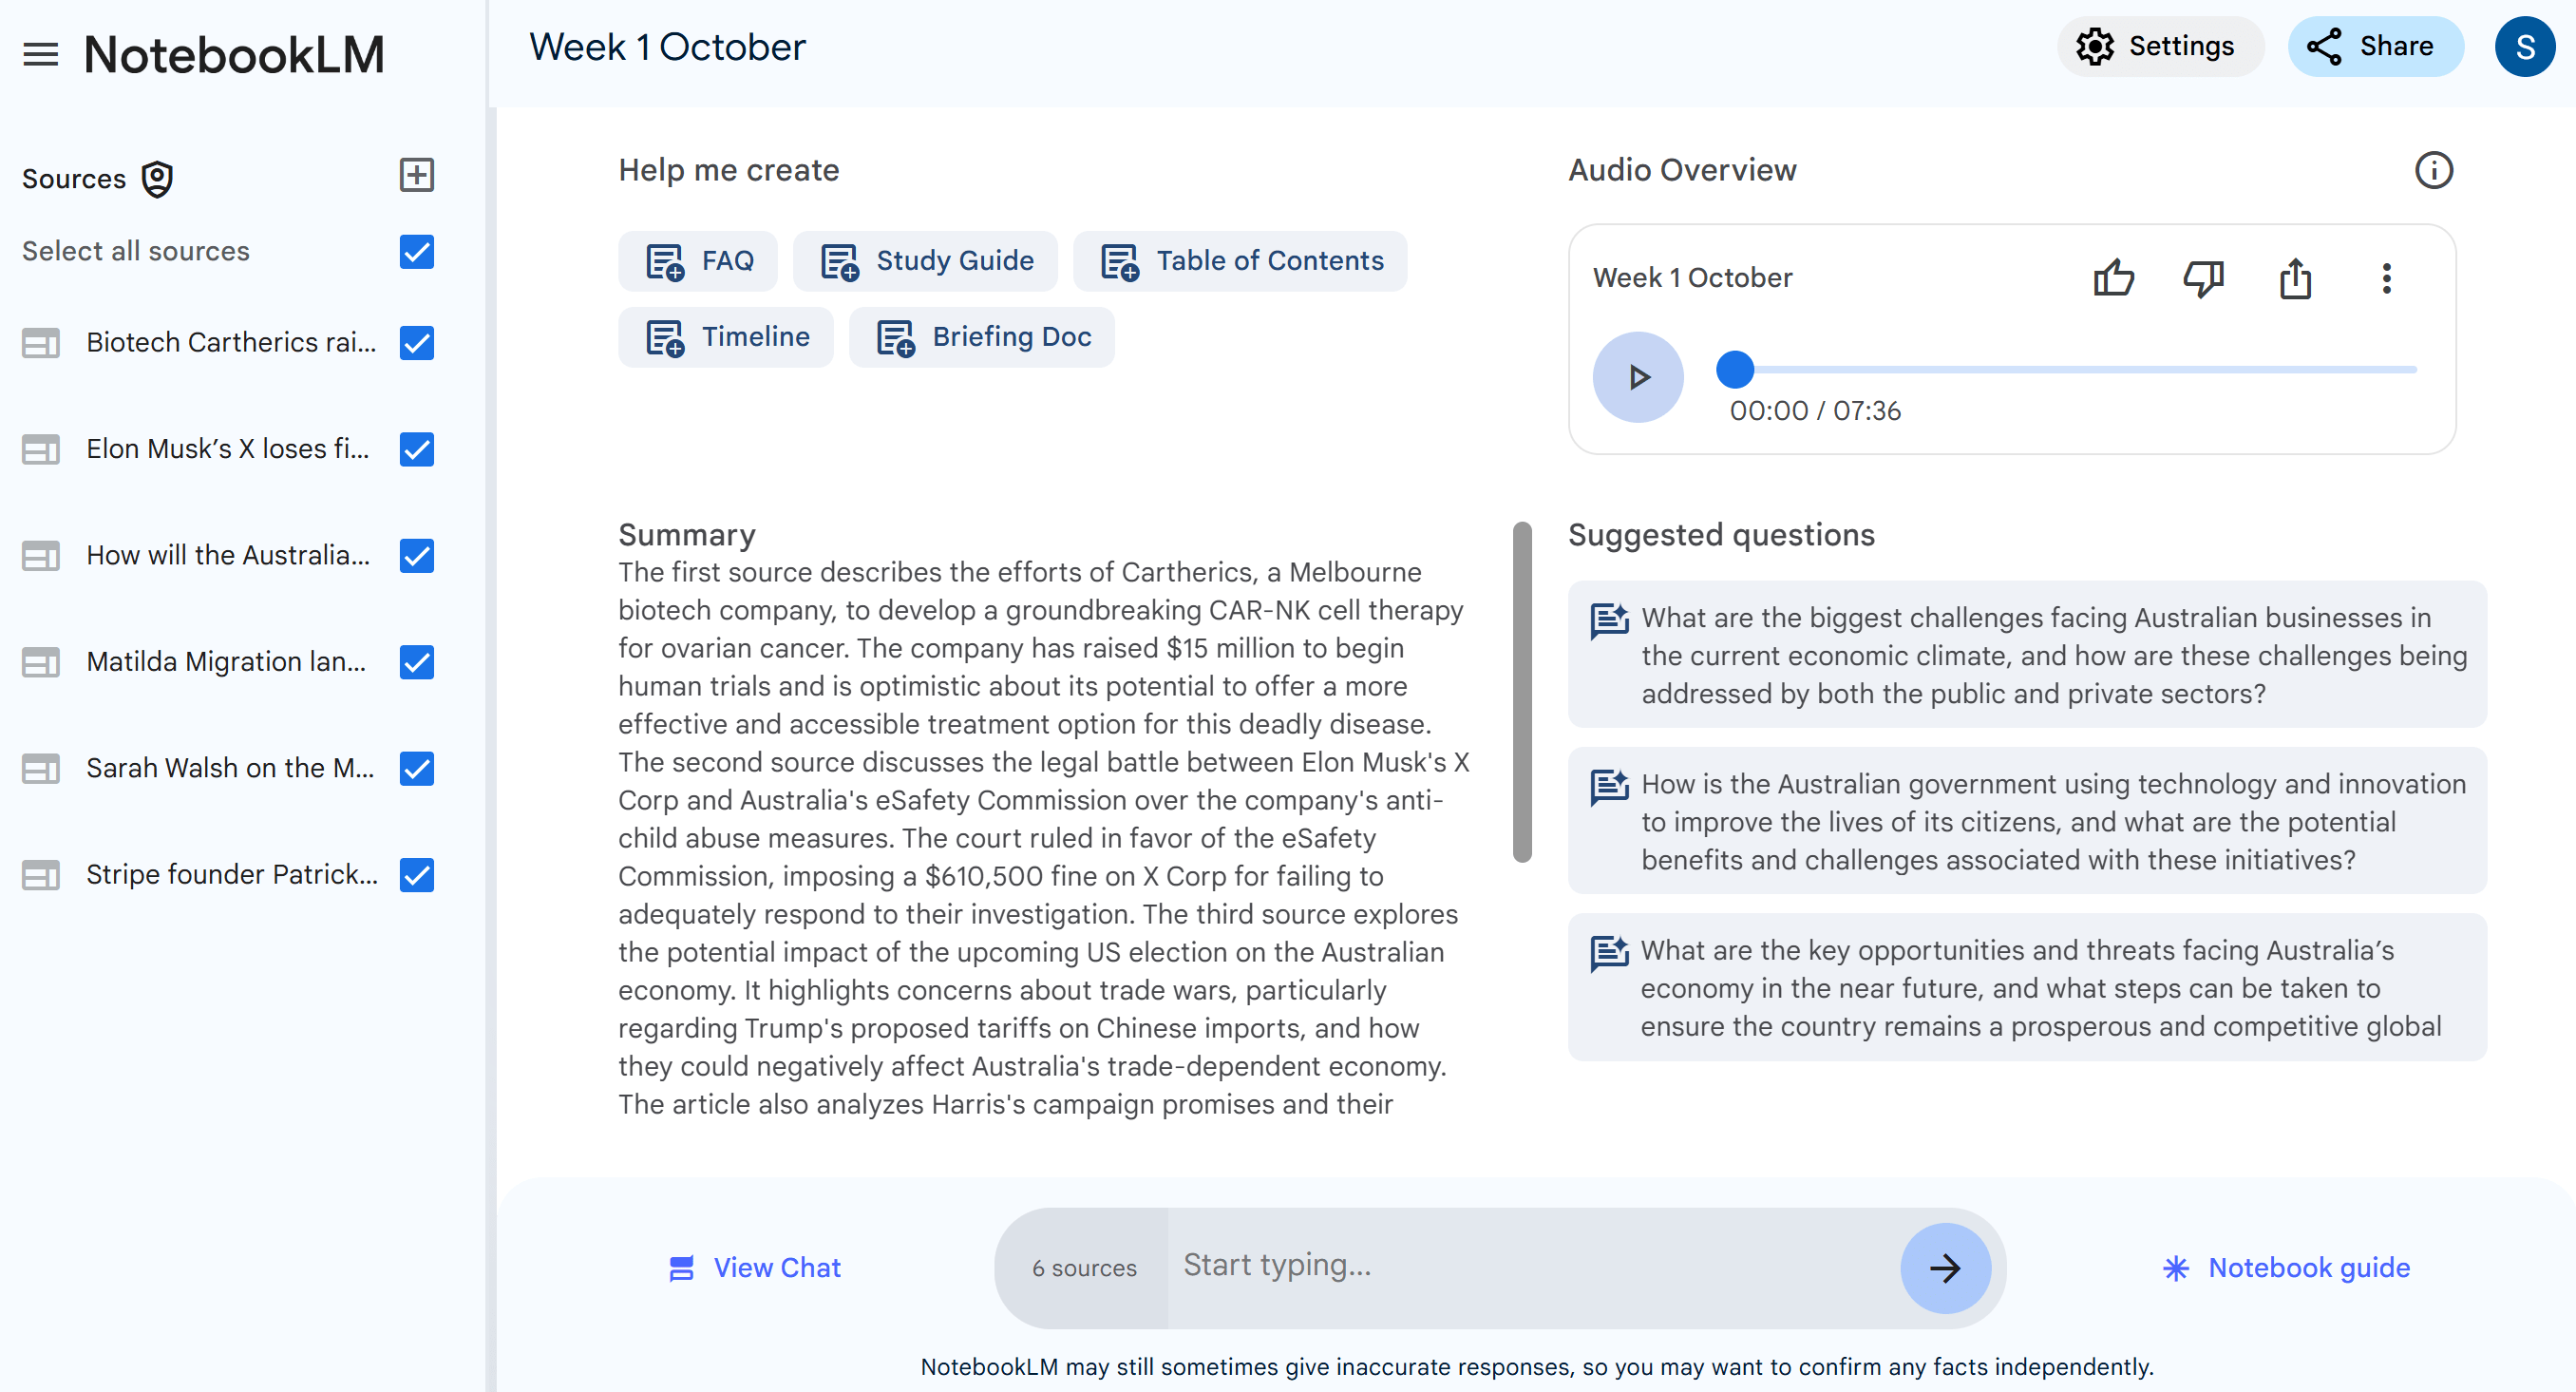
Task: Share the Week 1 October audio
Action: coord(2295,279)
